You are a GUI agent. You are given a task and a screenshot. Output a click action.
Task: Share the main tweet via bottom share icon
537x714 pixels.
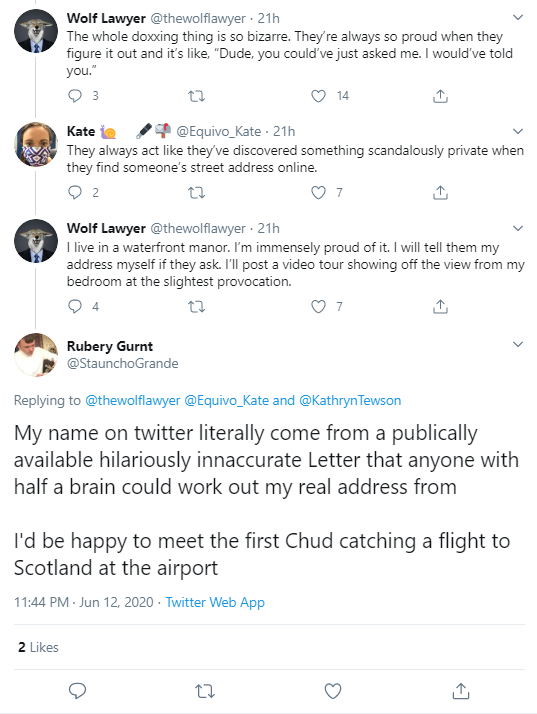point(460,691)
